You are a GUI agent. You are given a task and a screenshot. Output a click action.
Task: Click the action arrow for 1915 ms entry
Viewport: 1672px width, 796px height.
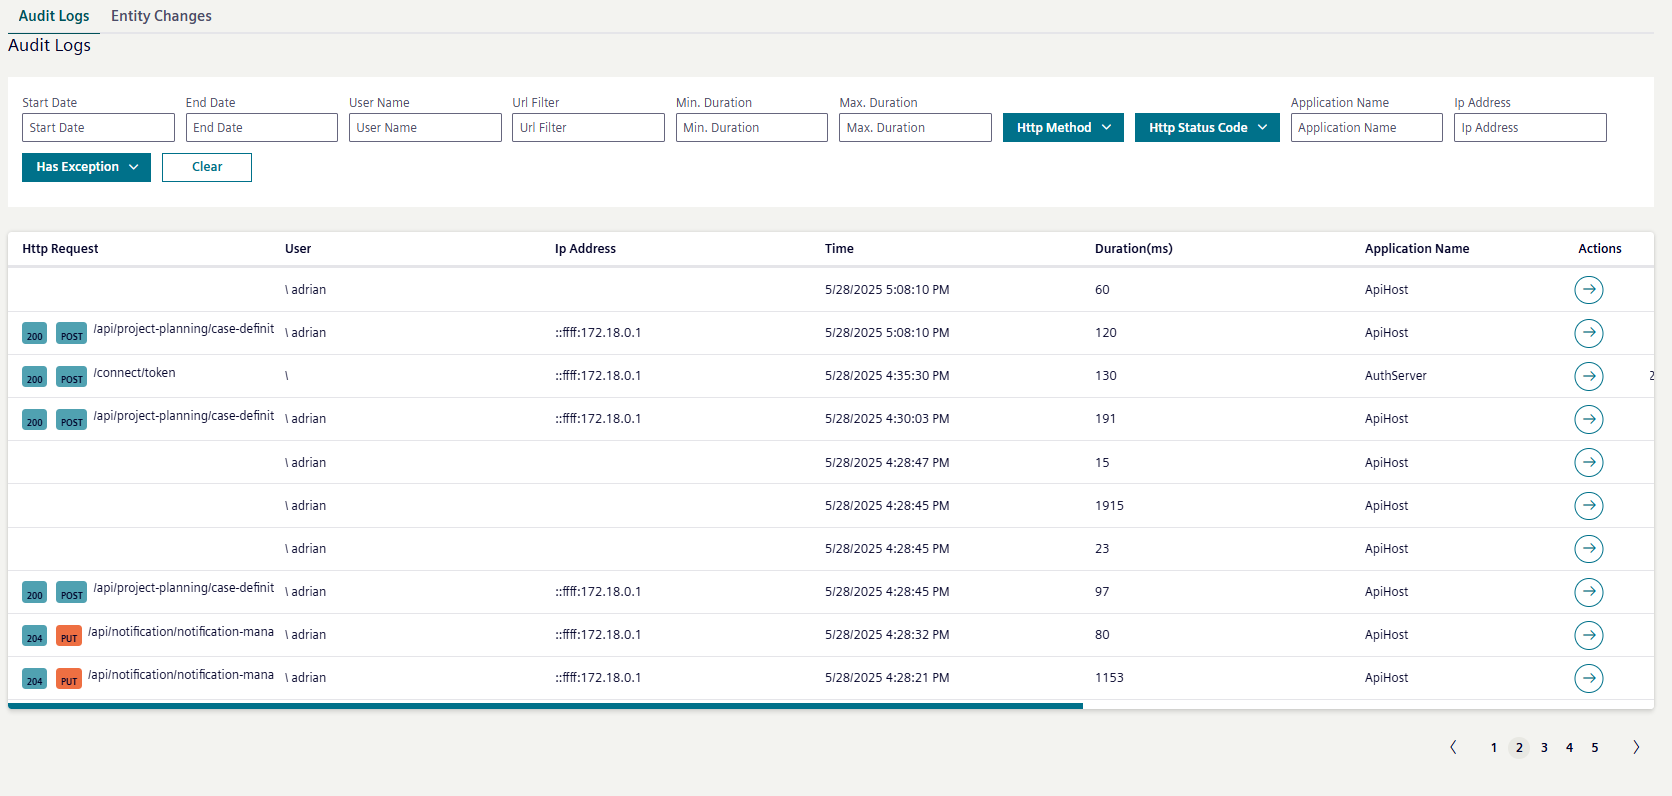1588,506
